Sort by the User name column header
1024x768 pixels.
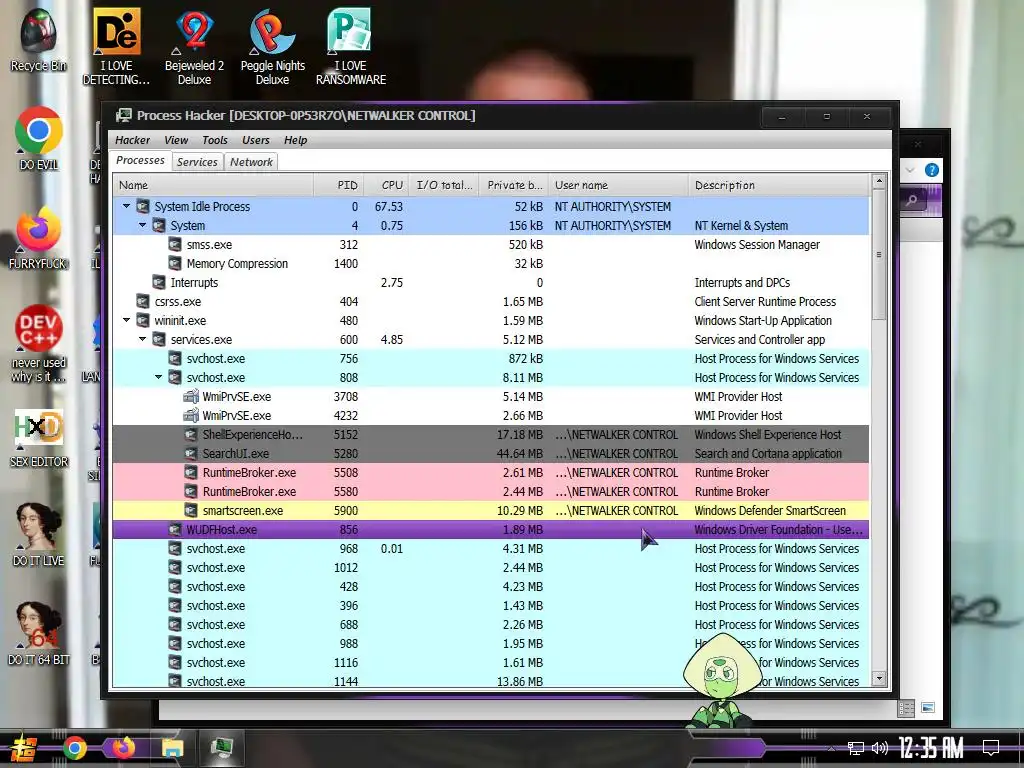(x=618, y=185)
